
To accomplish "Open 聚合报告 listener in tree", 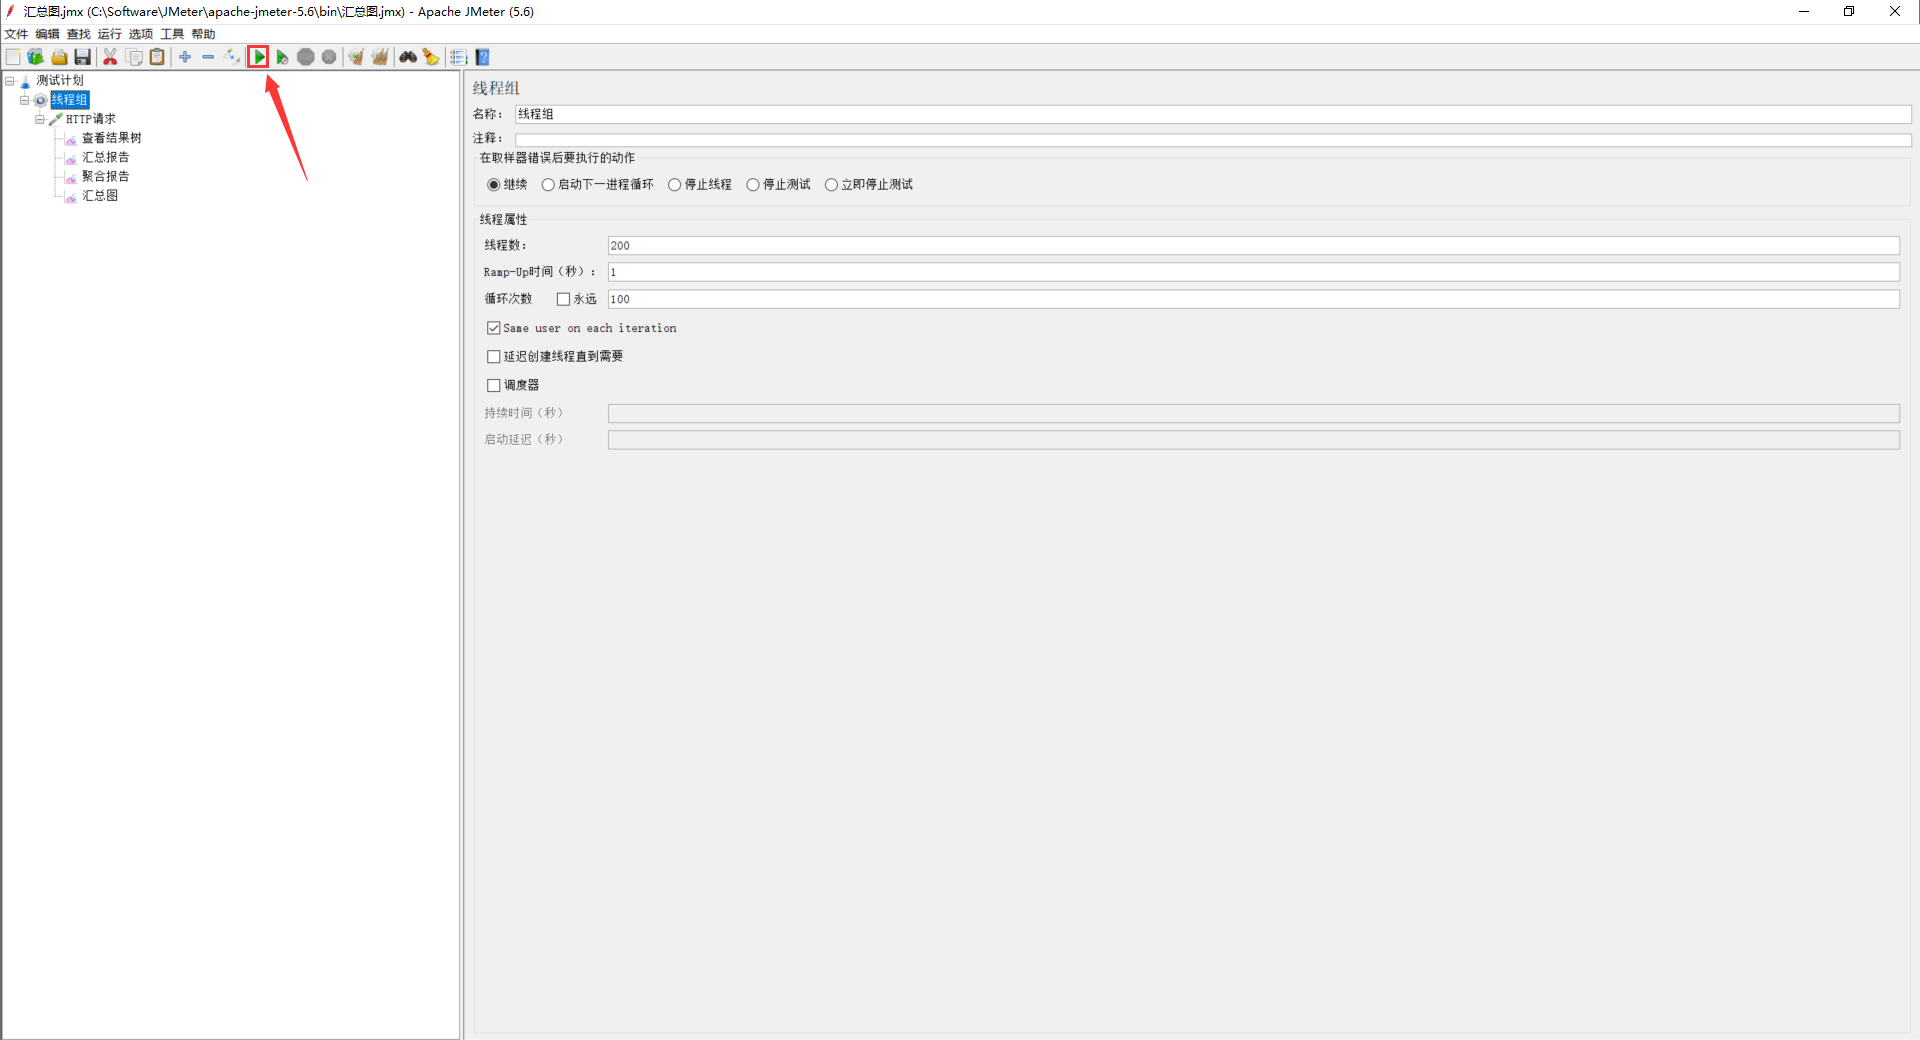I will (105, 176).
